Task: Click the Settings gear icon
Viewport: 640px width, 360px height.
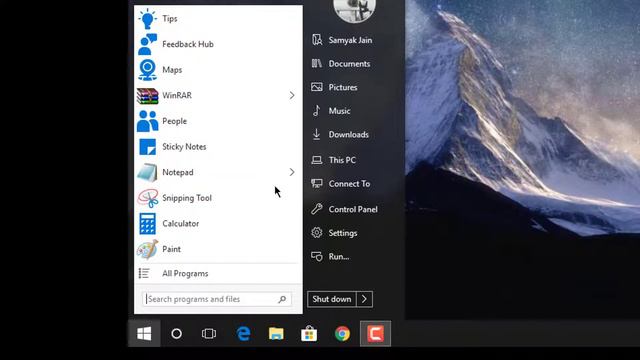Action: 317,233
